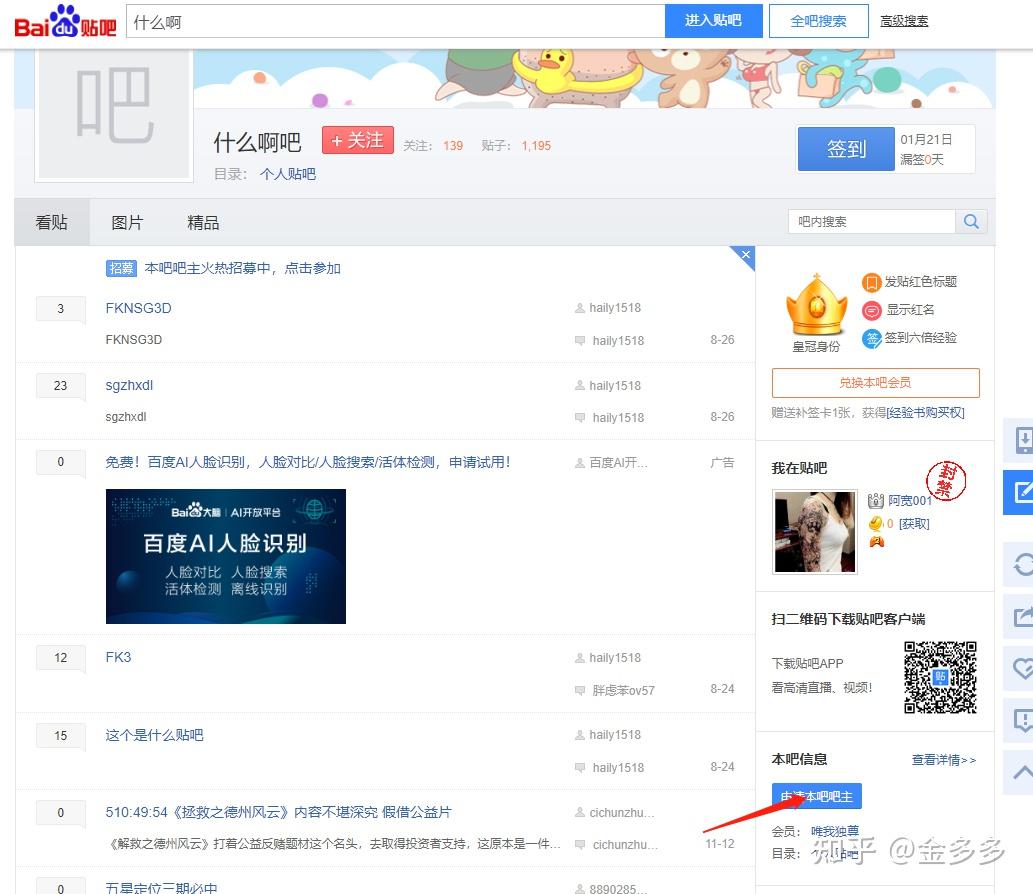Click the golden crown 皇冠身份 icon
The height and width of the screenshot is (894, 1033).
[816, 306]
